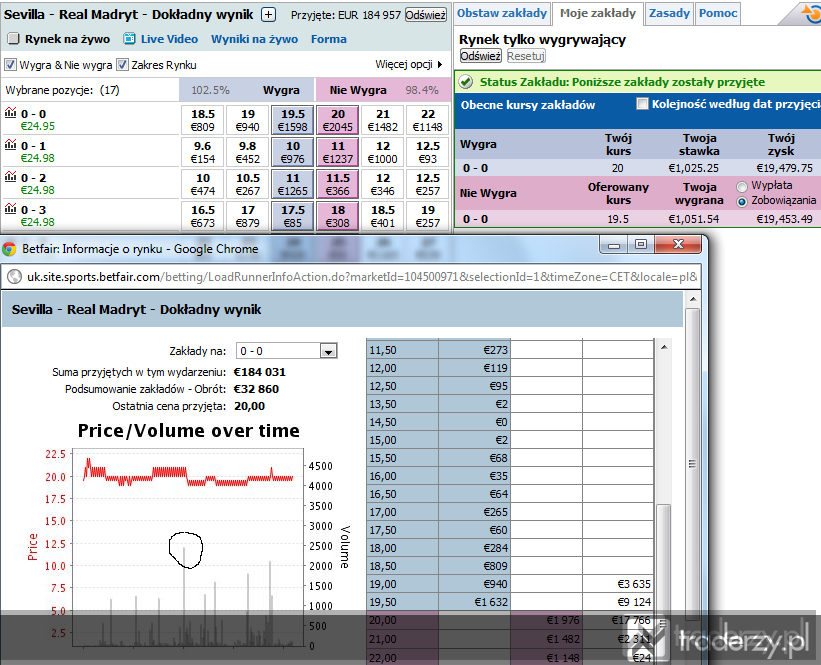Tick the Rynek na żywo checkbox

coord(13,38)
